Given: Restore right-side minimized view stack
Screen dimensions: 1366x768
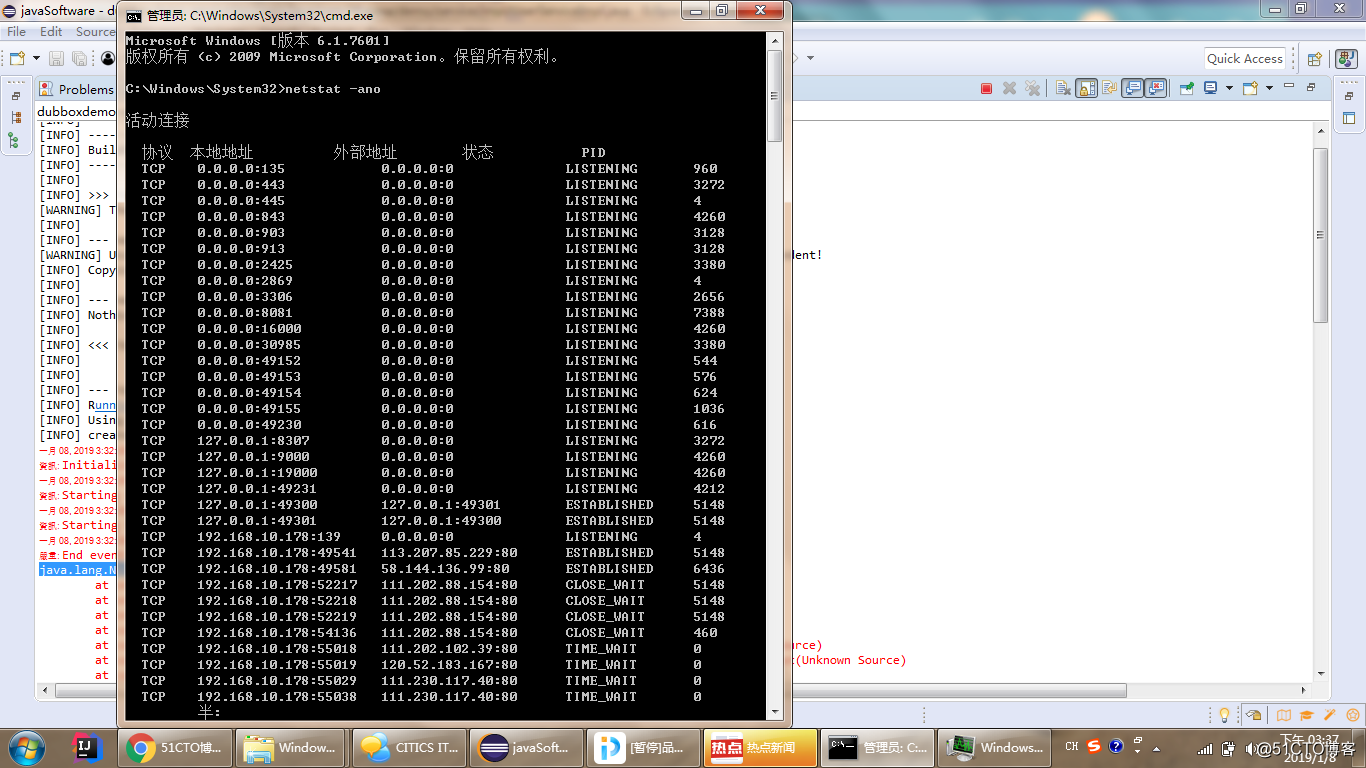Looking at the screenshot, I should pyautogui.click(x=1349, y=96).
